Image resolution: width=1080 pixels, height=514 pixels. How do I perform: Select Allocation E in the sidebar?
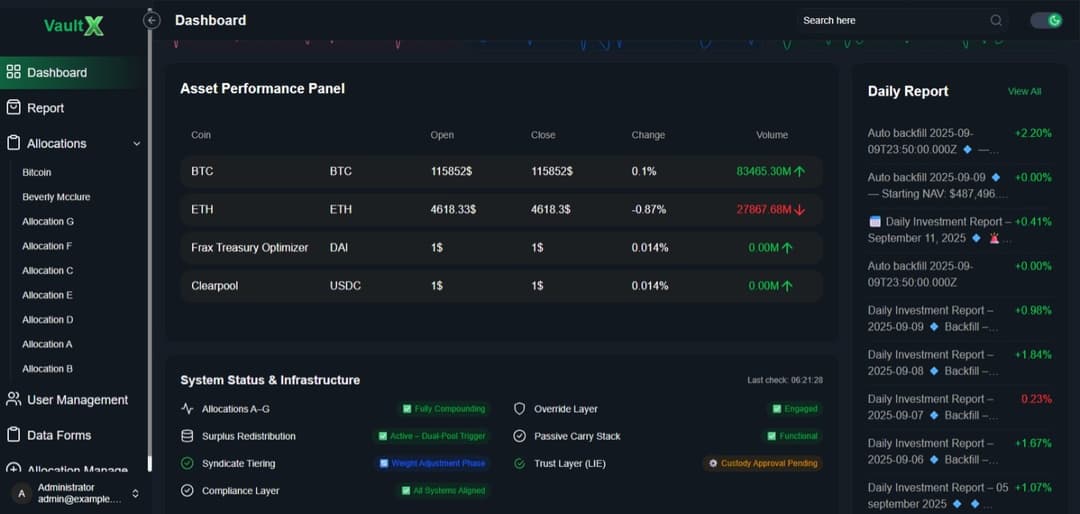point(47,295)
